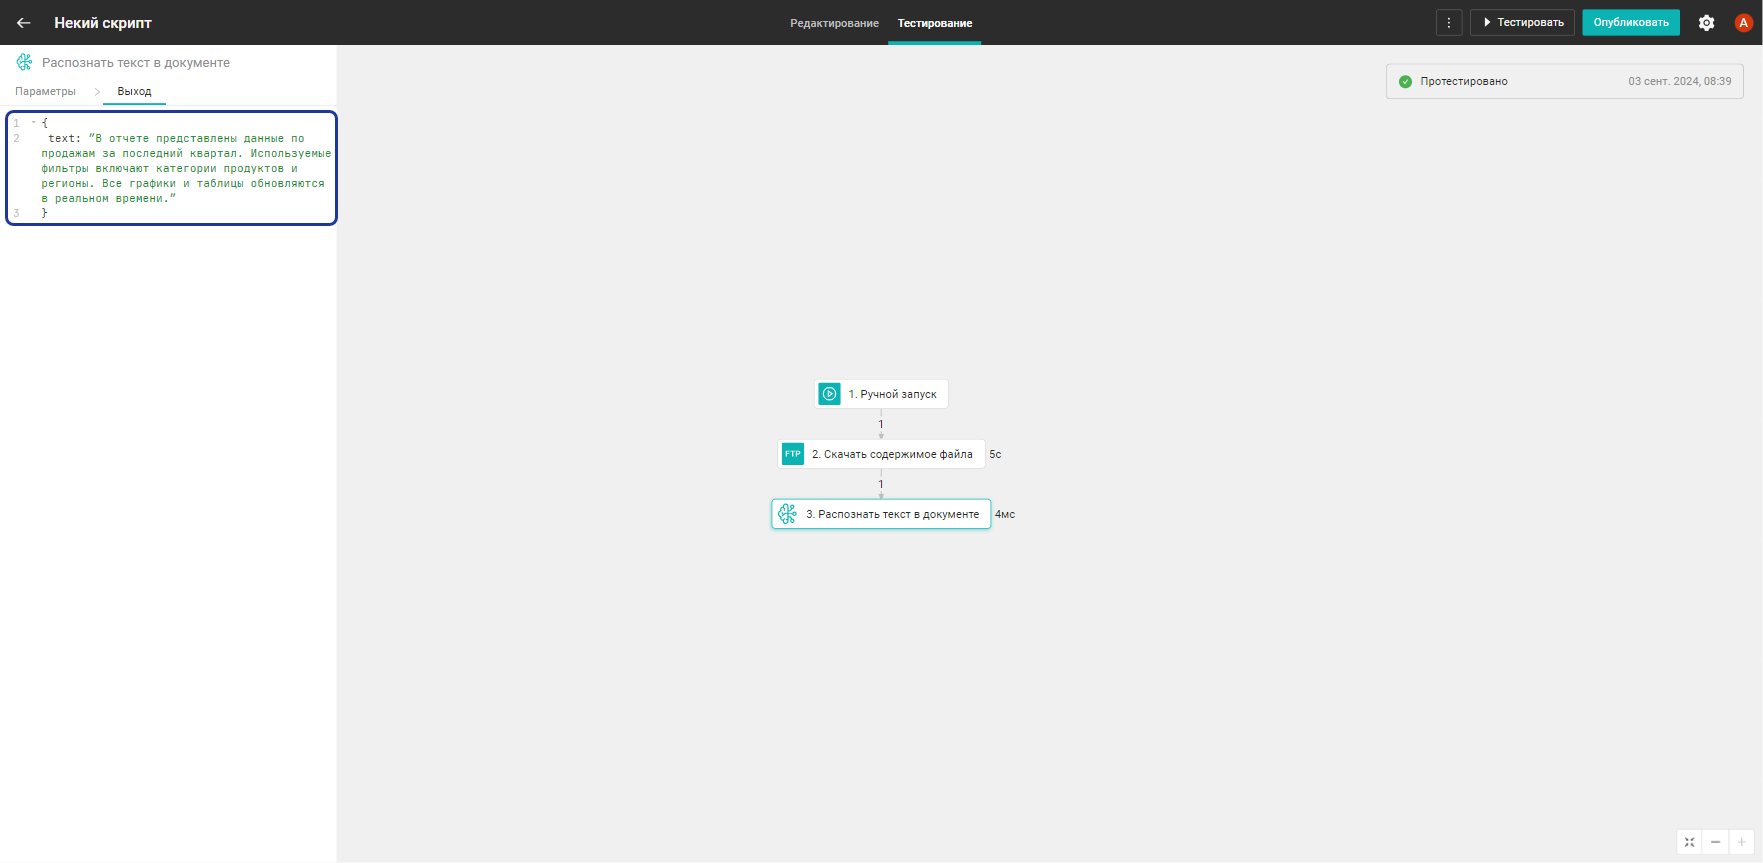This screenshot has height=863, width=1763.
Task: Fit the canvas to screen
Action: coord(1689,842)
